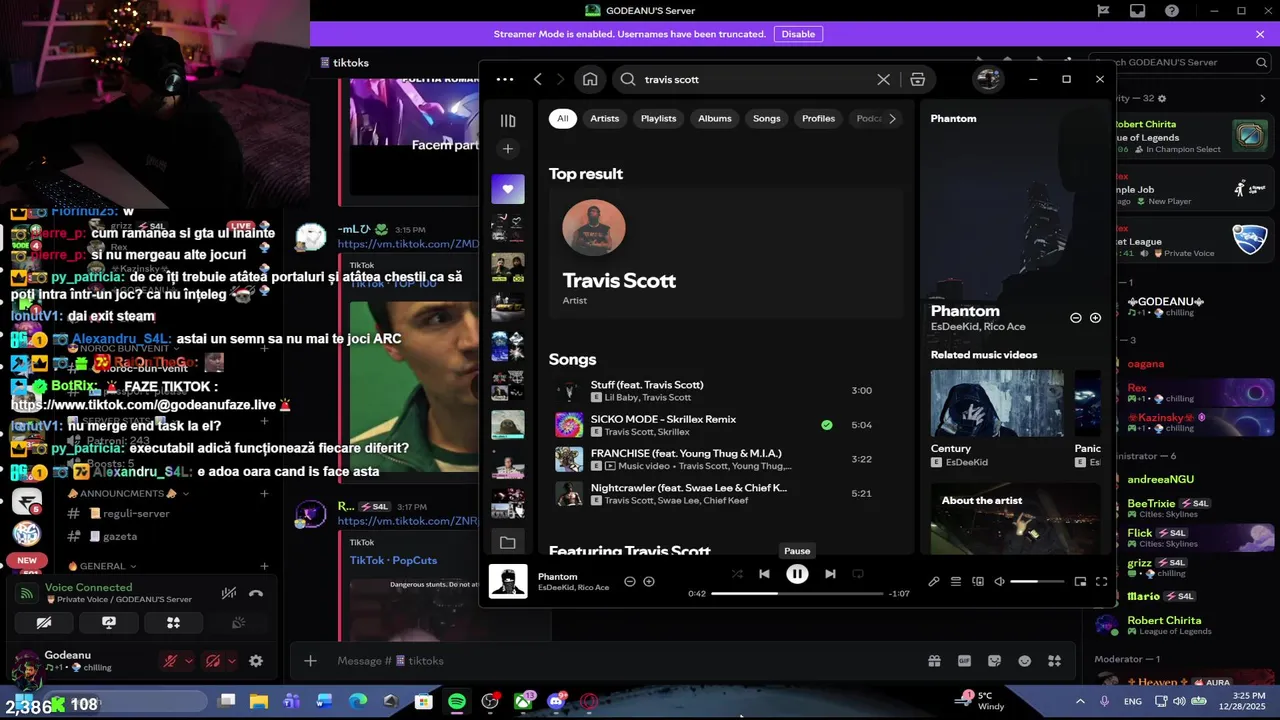Open Travis Scott top result card
Viewport: 1280px width, 720px height.
point(725,253)
